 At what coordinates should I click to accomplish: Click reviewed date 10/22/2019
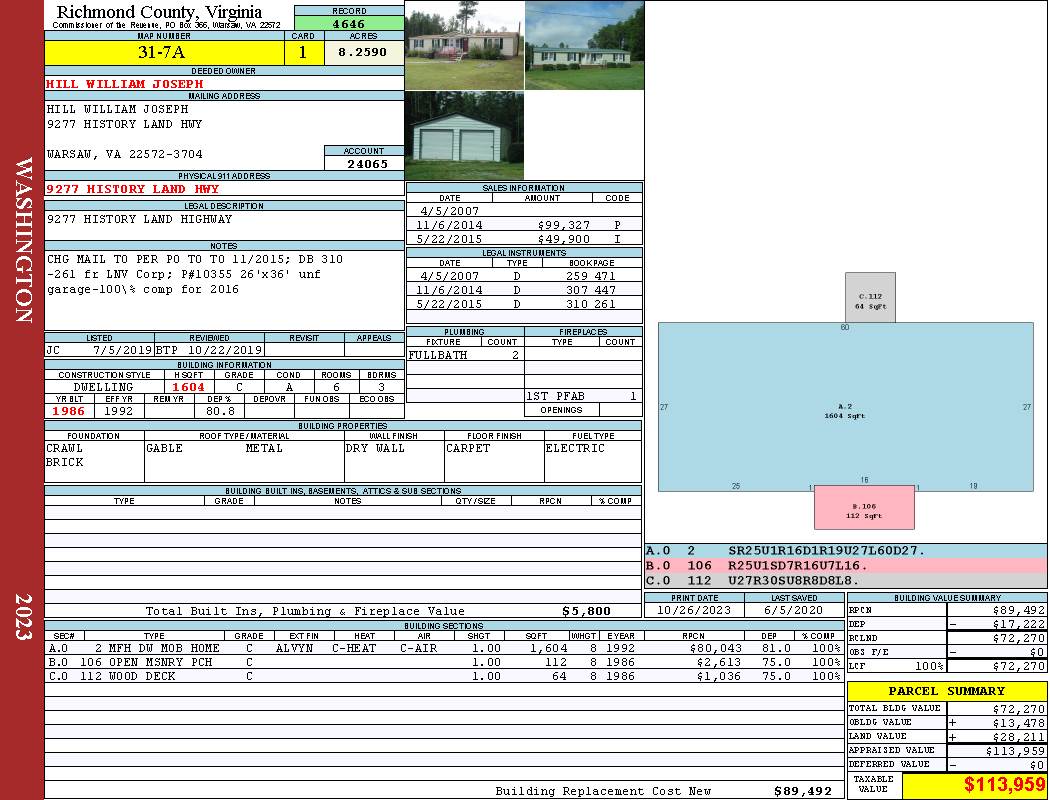point(224,350)
